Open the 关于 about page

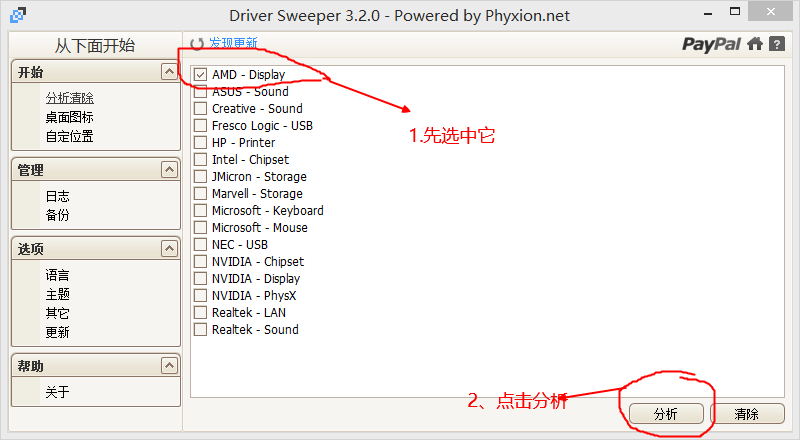click(x=57, y=392)
